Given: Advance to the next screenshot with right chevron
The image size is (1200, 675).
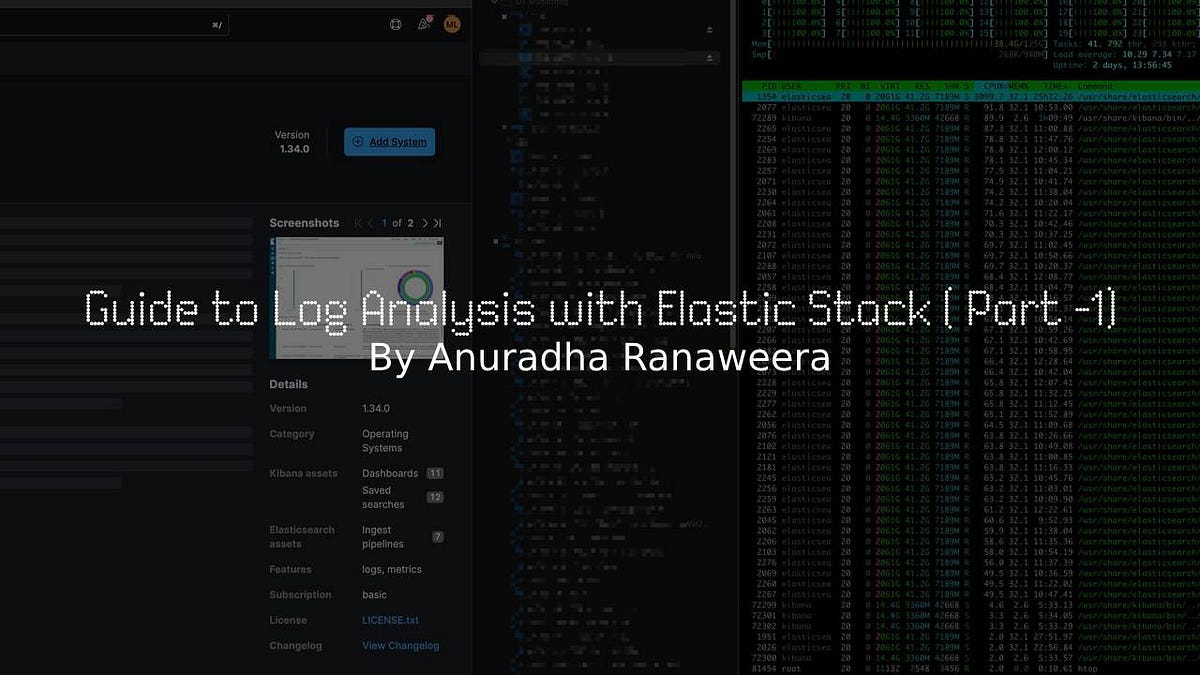Looking at the screenshot, I should pos(423,223).
